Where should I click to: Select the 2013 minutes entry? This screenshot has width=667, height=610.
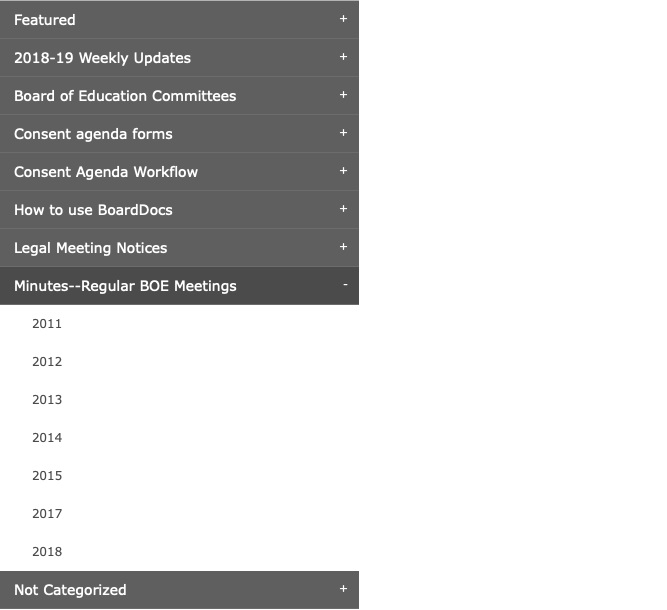click(47, 400)
